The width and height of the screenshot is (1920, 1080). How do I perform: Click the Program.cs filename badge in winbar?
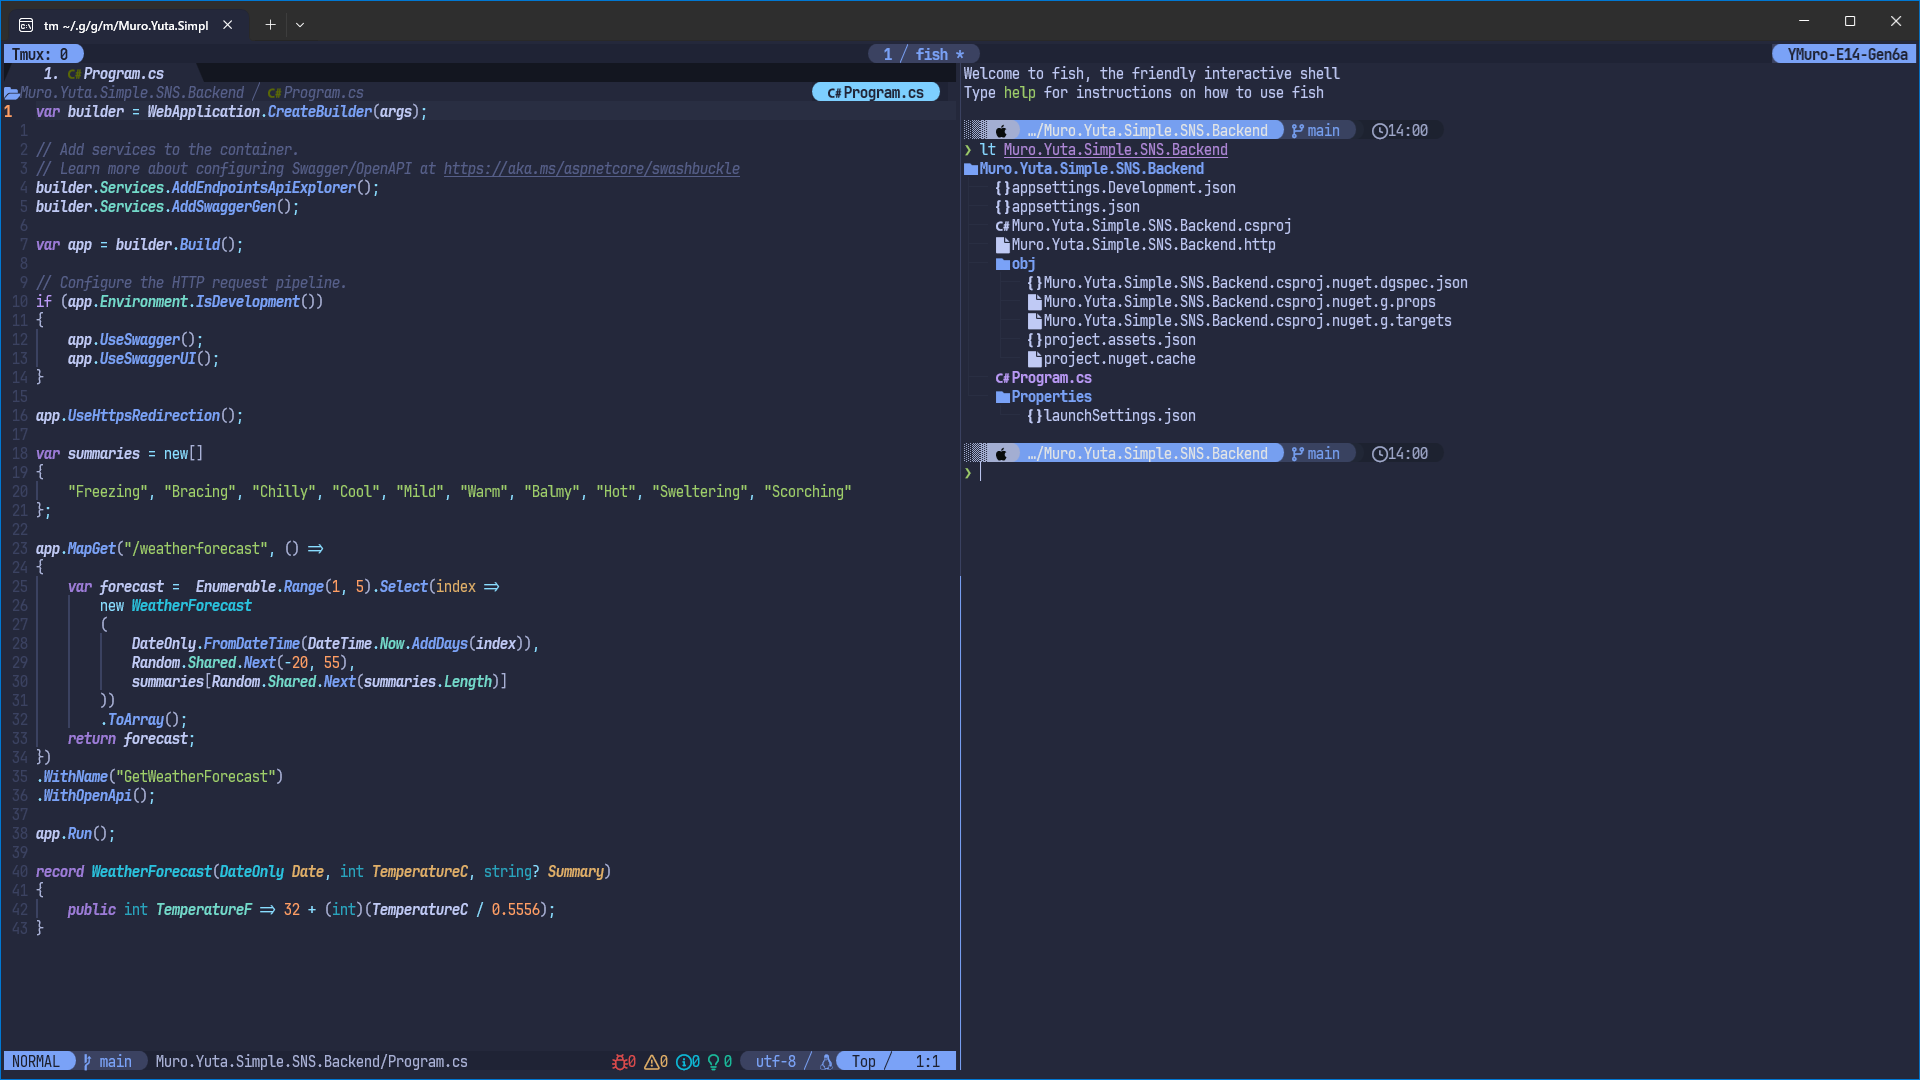(875, 92)
